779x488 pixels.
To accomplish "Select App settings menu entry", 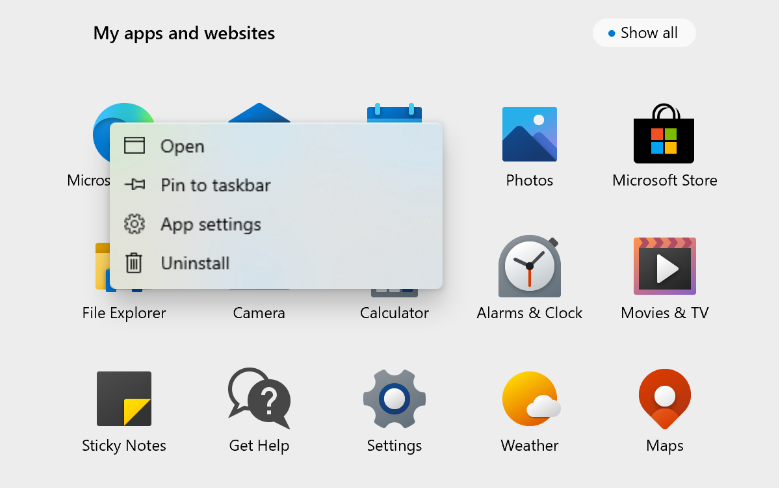I will (210, 224).
